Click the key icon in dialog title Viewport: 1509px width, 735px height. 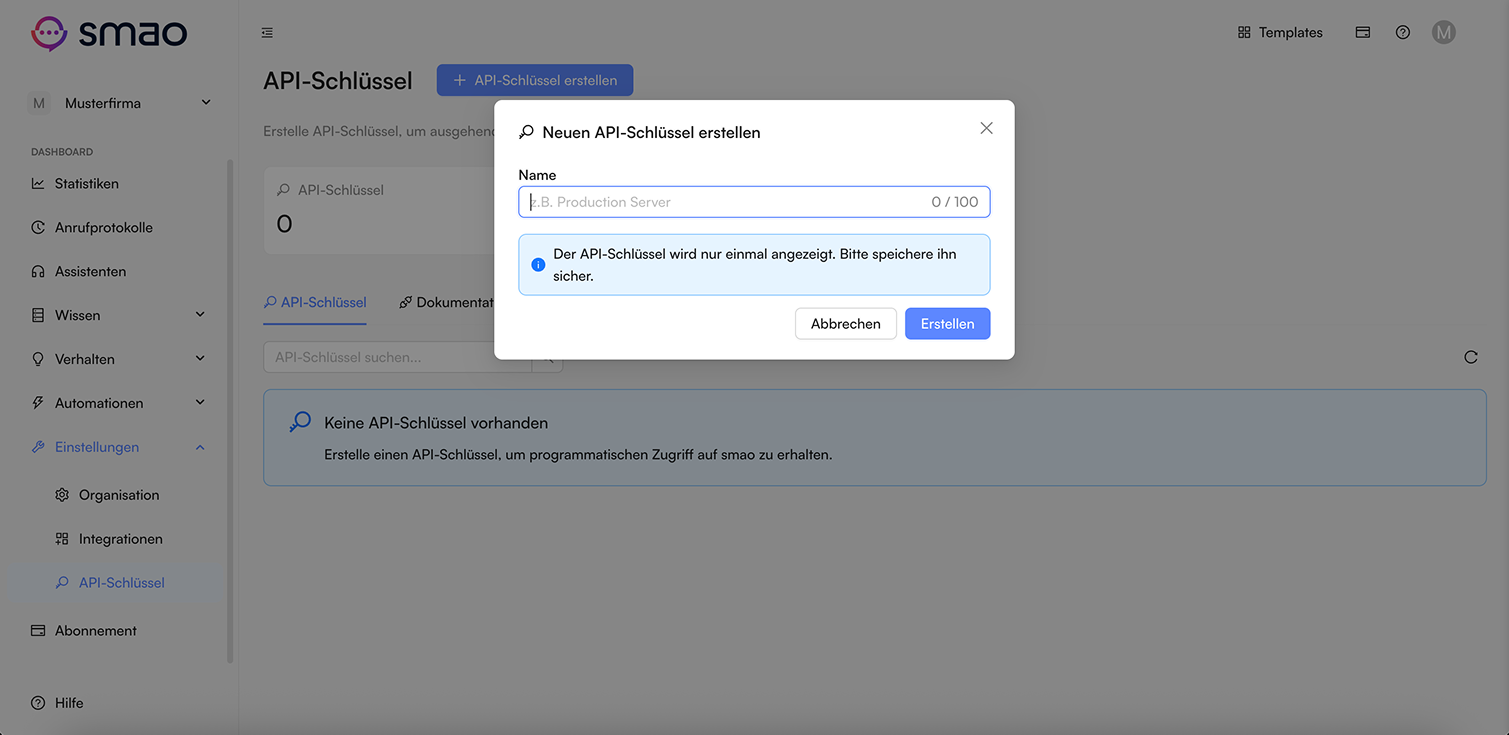point(526,132)
